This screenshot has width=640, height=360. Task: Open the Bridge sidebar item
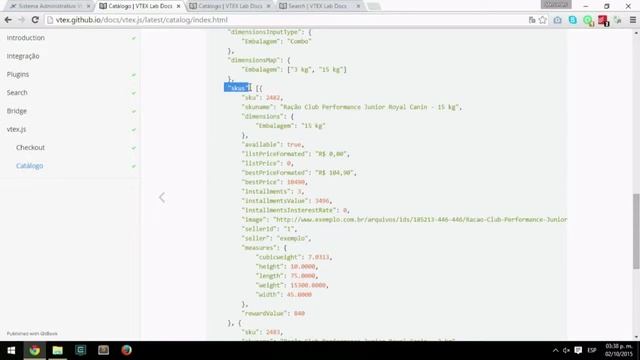click(x=16, y=111)
